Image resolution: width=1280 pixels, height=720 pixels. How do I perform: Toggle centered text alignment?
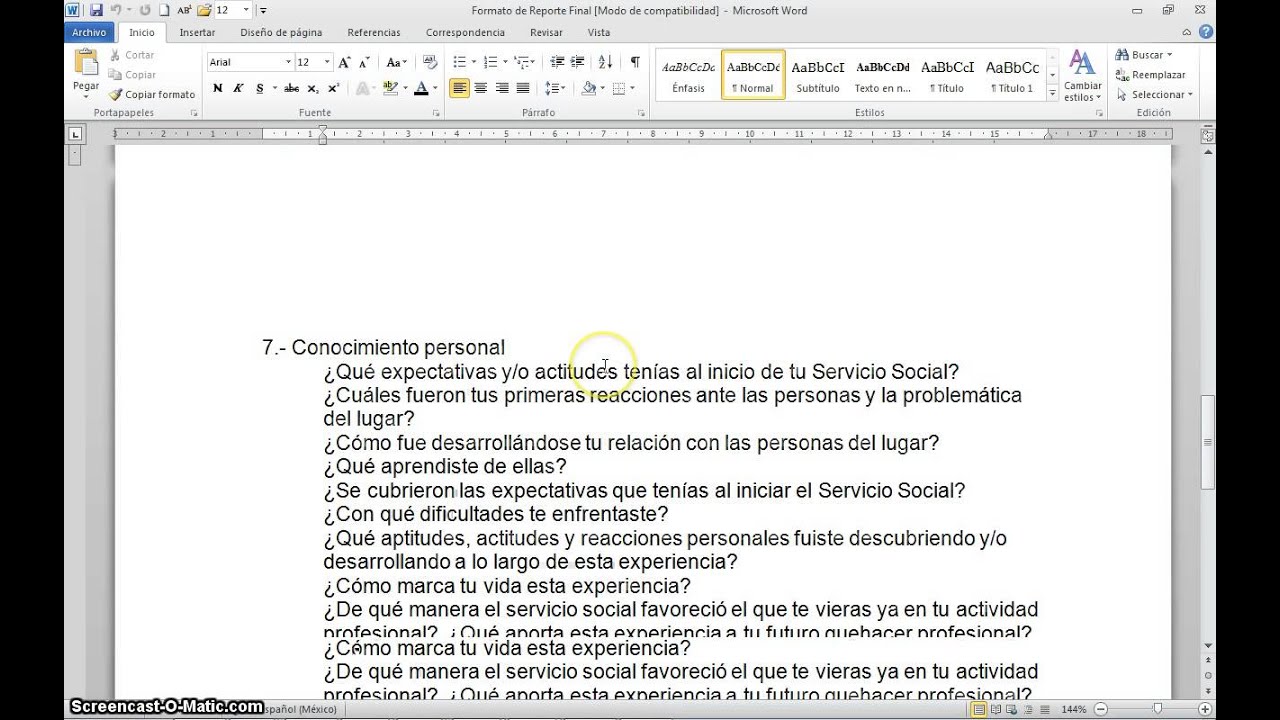[481, 88]
